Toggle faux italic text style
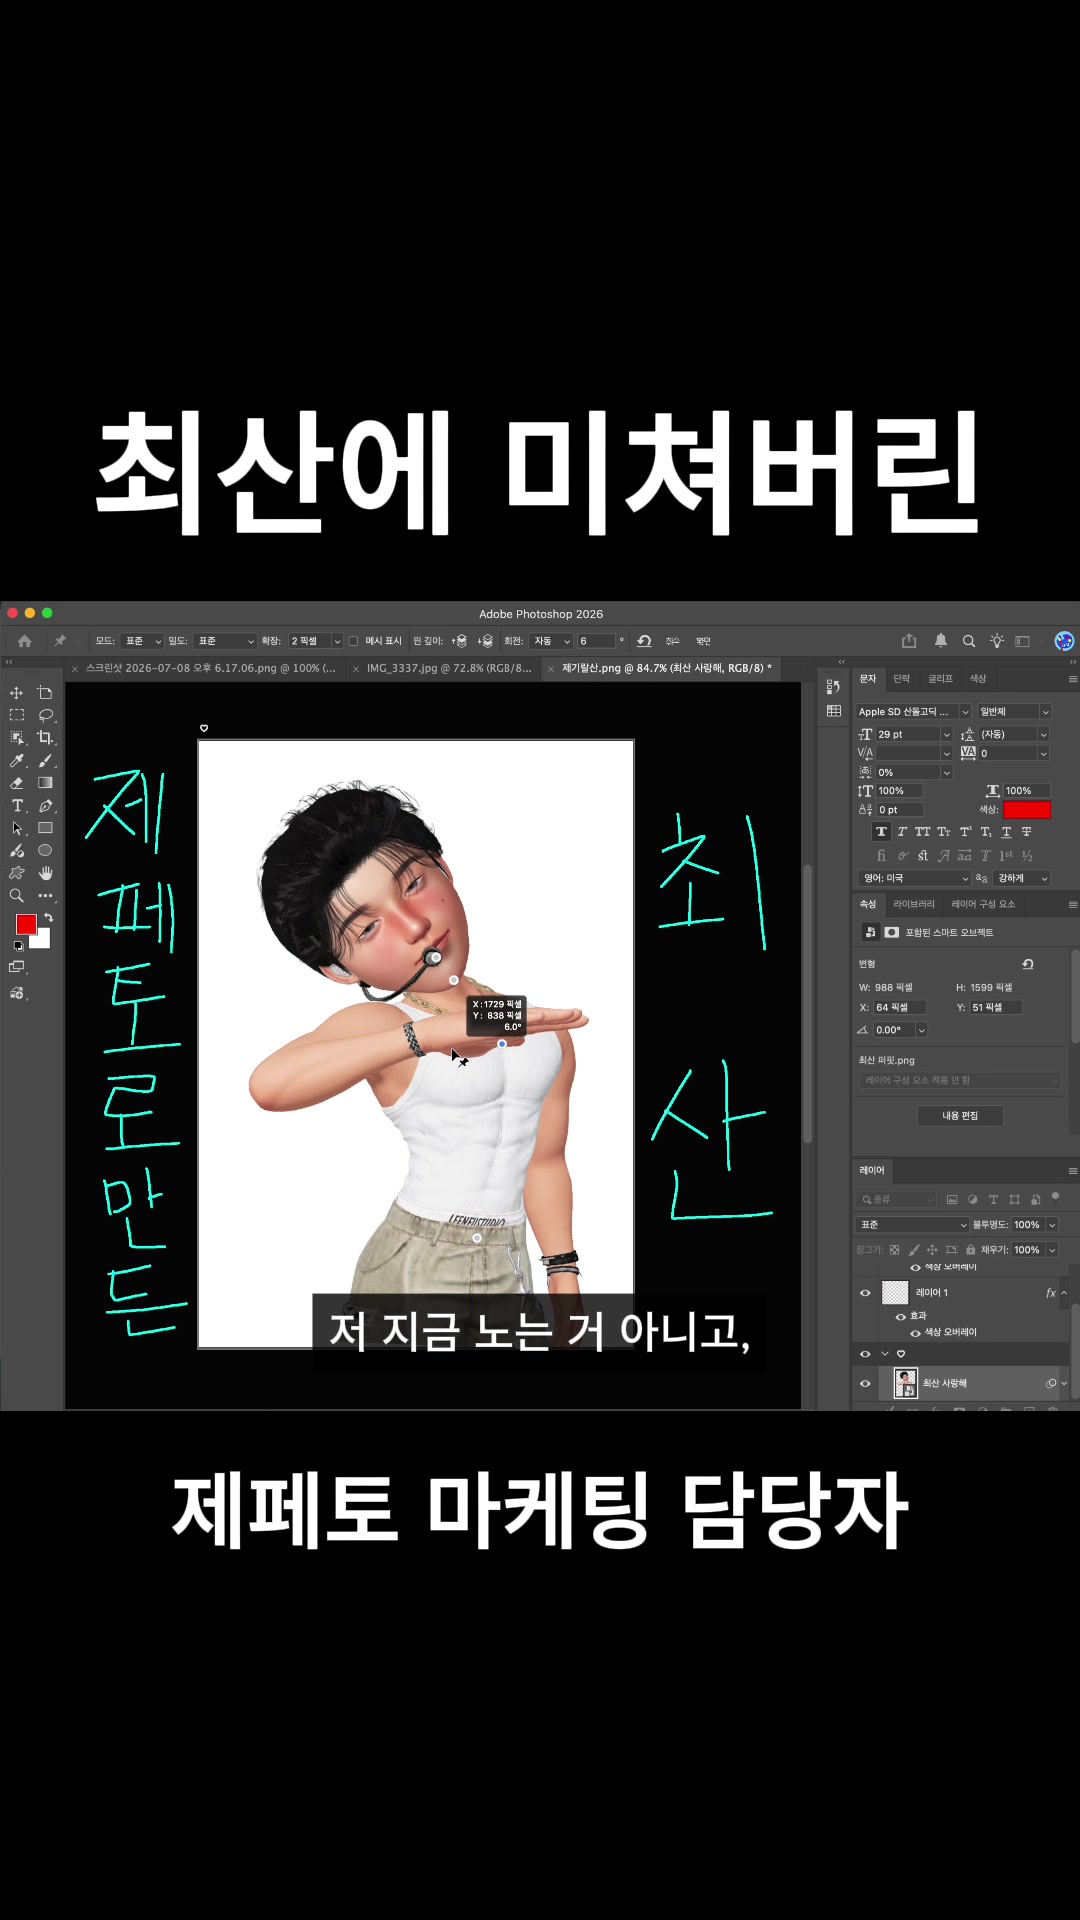This screenshot has height=1920, width=1080. pyautogui.click(x=902, y=832)
